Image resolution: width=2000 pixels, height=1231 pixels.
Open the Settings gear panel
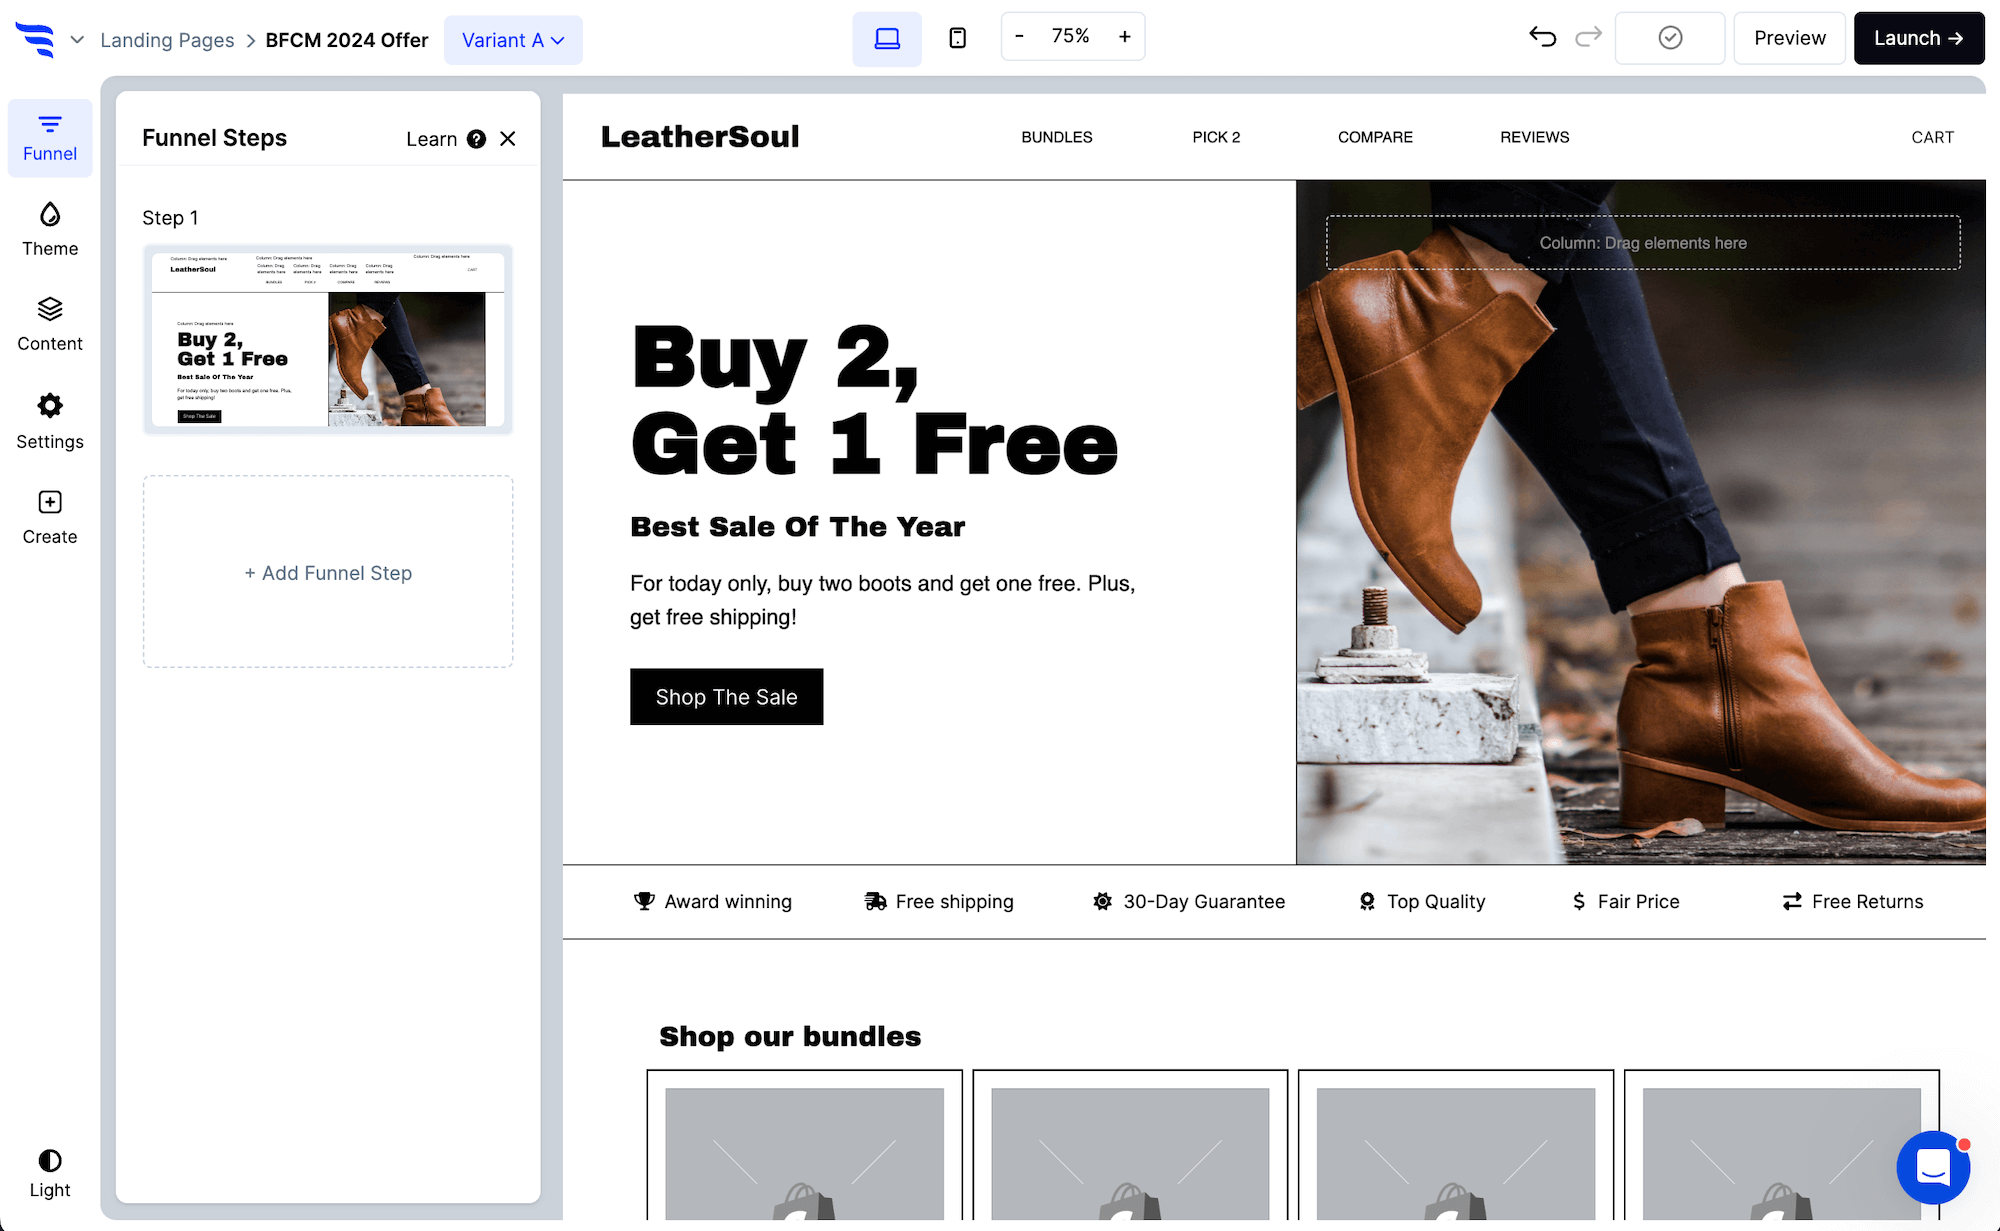(x=50, y=421)
